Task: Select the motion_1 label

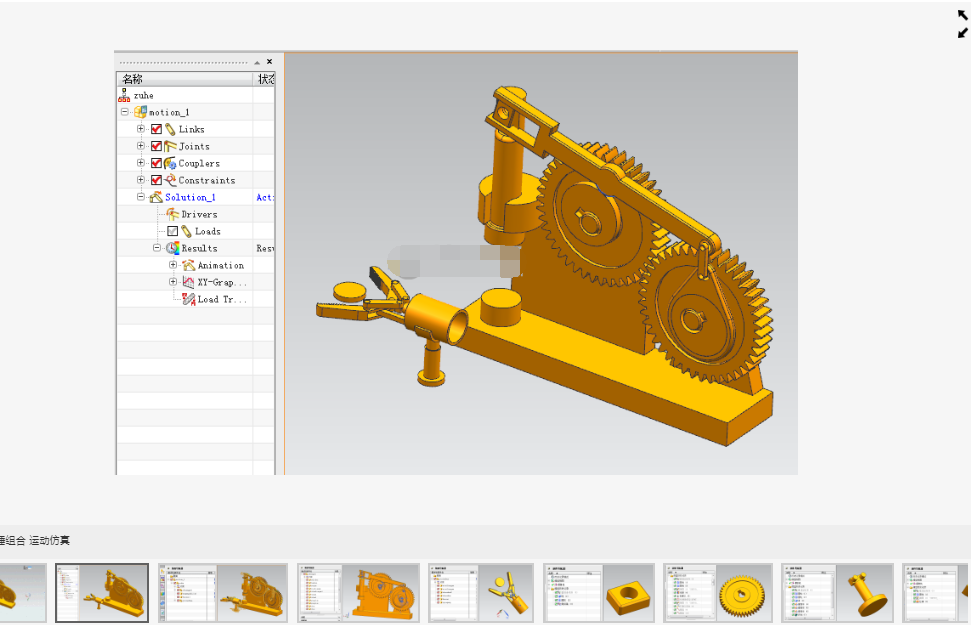Action: click(169, 113)
